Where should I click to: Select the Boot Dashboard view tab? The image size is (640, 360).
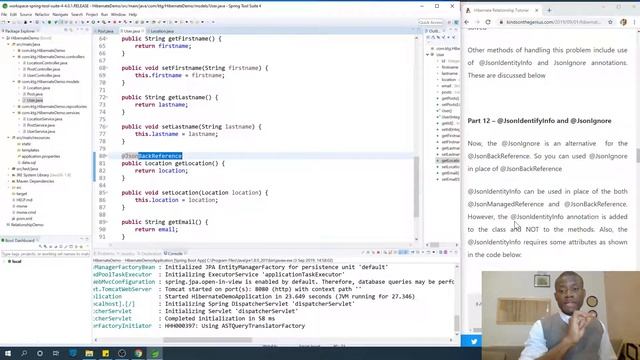click(x=19, y=240)
